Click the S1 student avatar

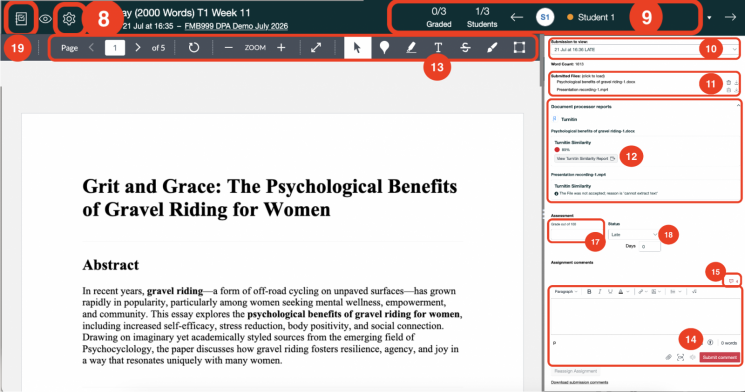[x=545, y=18]
